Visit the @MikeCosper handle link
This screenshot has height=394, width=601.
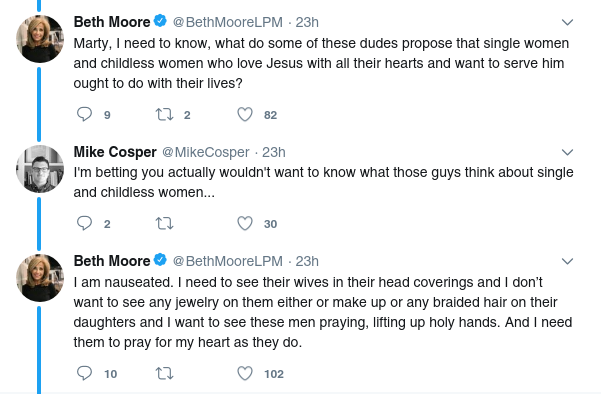click(205, 152)
